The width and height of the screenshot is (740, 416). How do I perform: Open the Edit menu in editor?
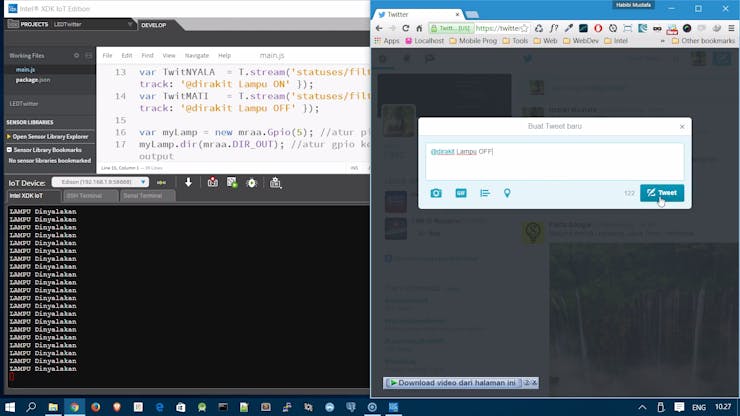click(x=126, y=55)
